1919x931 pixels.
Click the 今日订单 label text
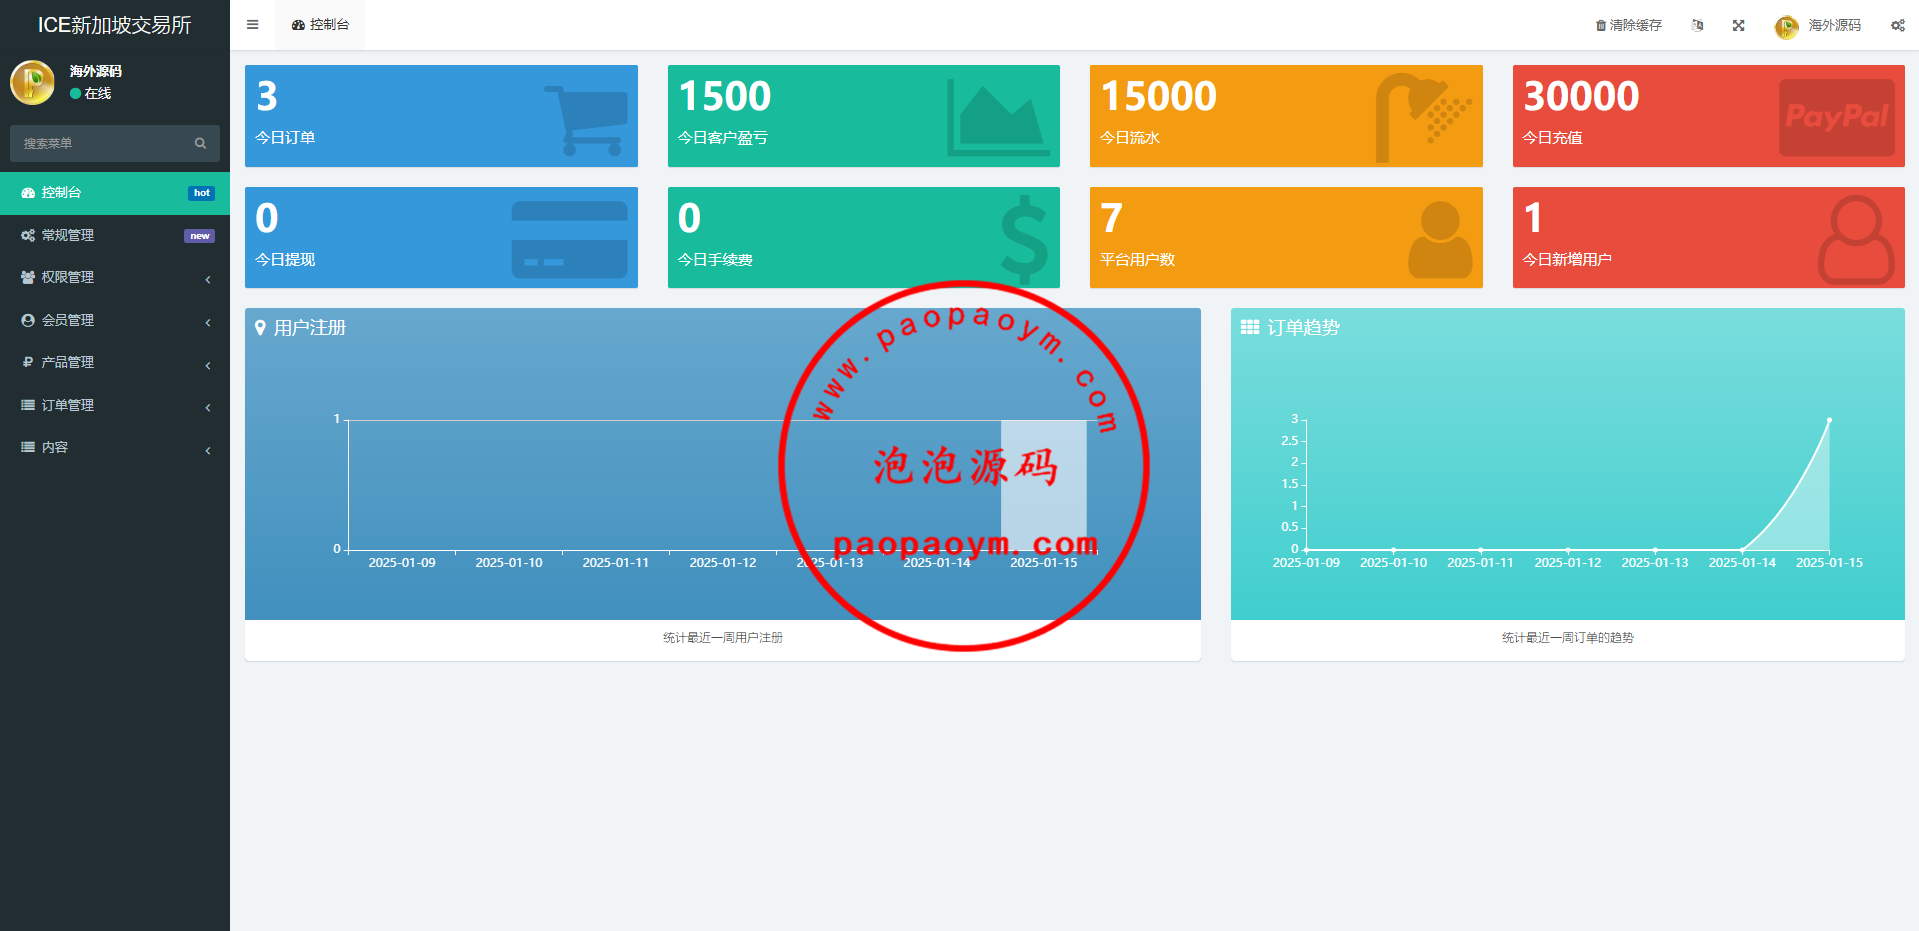point(285,138)
